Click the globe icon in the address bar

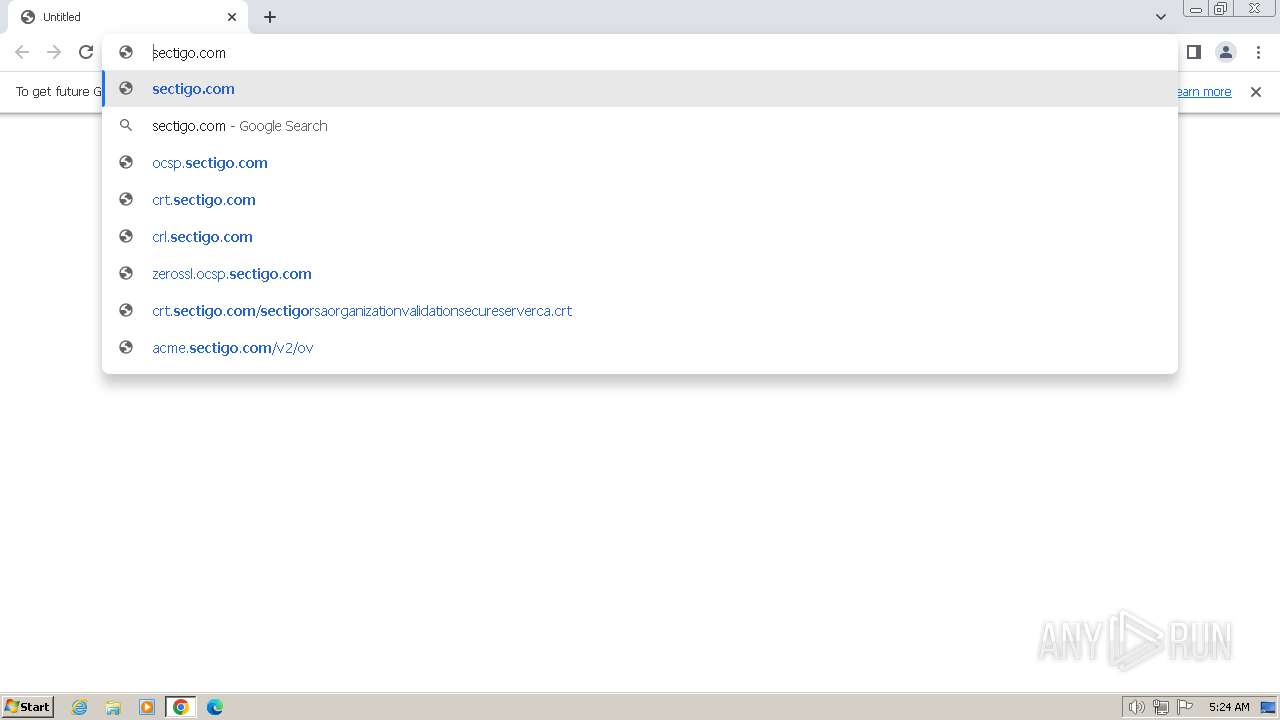click(126, 52)
